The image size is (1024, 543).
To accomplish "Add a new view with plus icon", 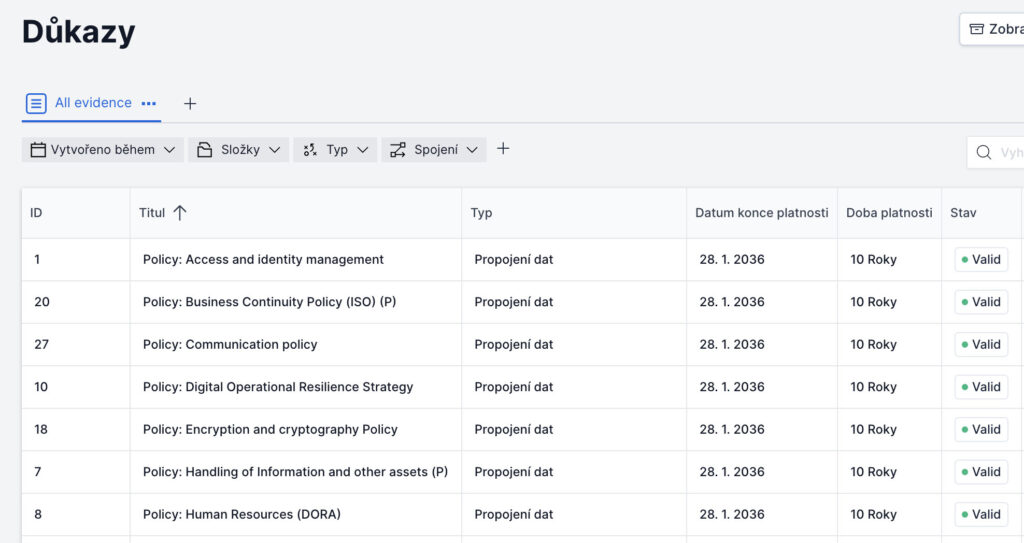I will pyautogui.click(x=190, y=103).
